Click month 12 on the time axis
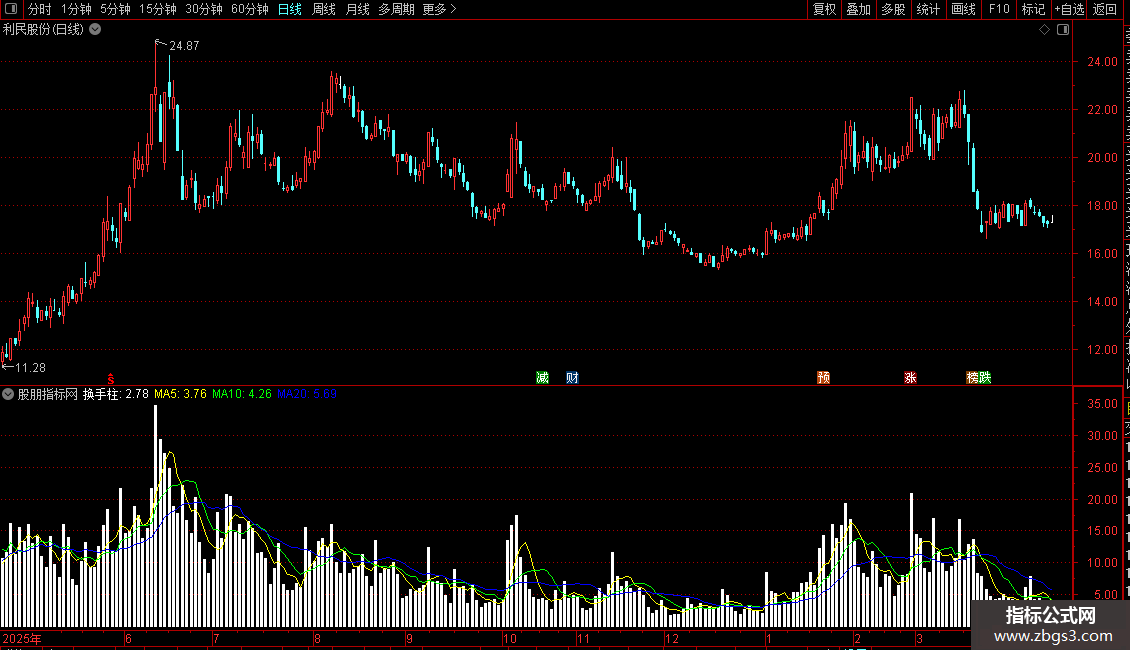The width and height of the screenshot is (1130, 650). [672, 638]
